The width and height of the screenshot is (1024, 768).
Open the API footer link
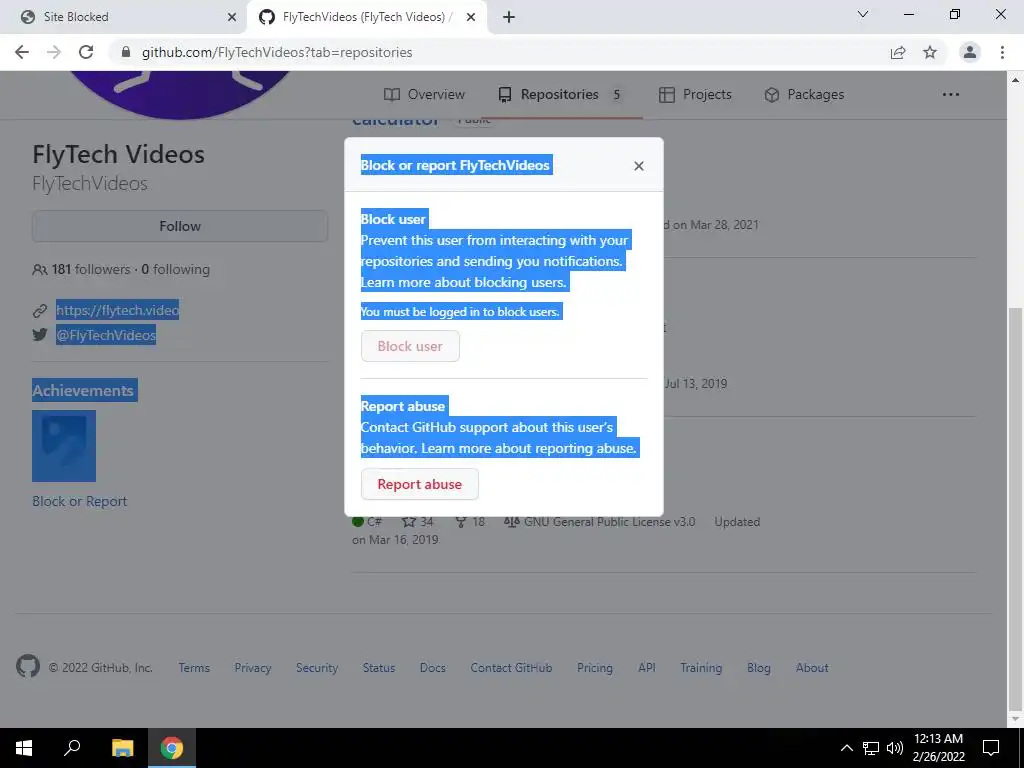[x=647, y=667]
